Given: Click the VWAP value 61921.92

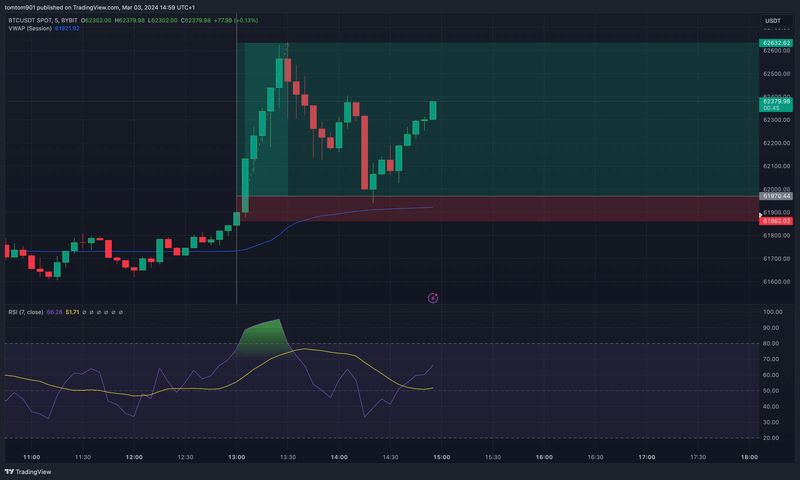Looking at the screenshot, I should point(67,29).
